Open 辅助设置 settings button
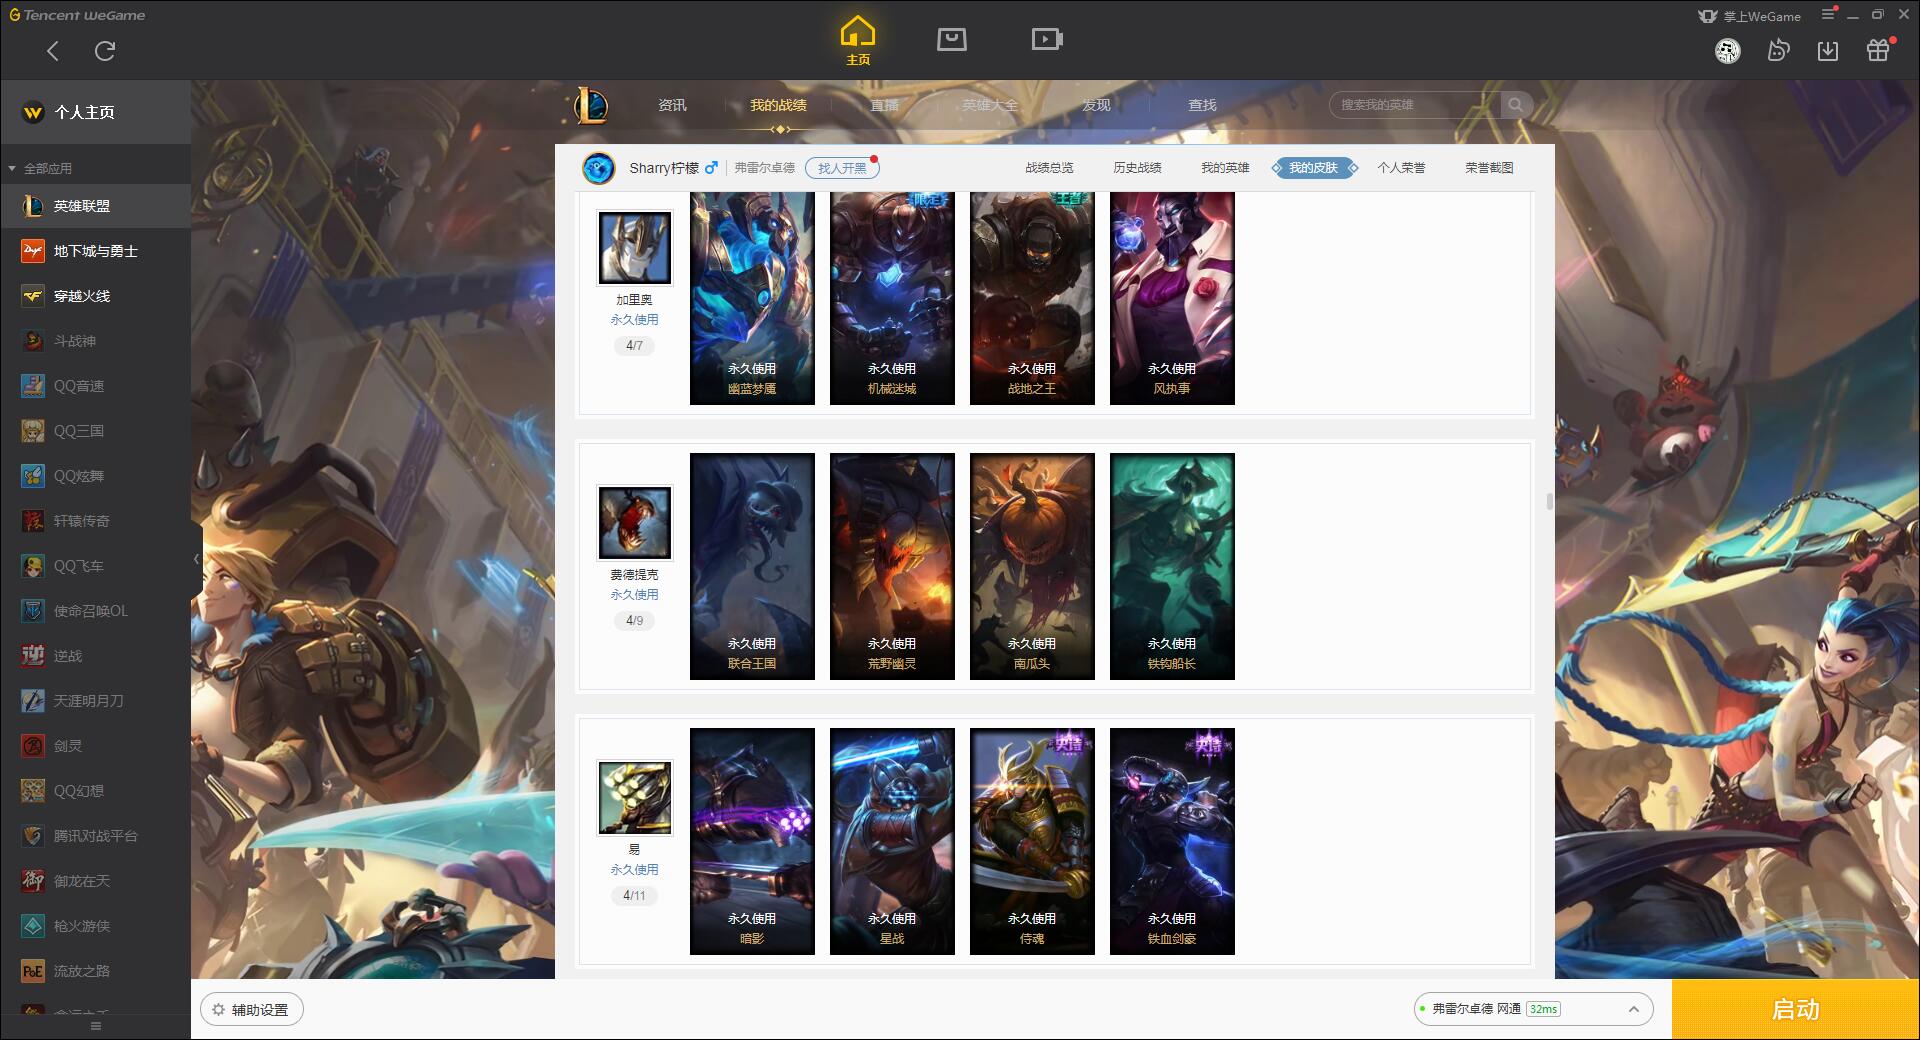 pyautogui.click(x=252, y=1010)
